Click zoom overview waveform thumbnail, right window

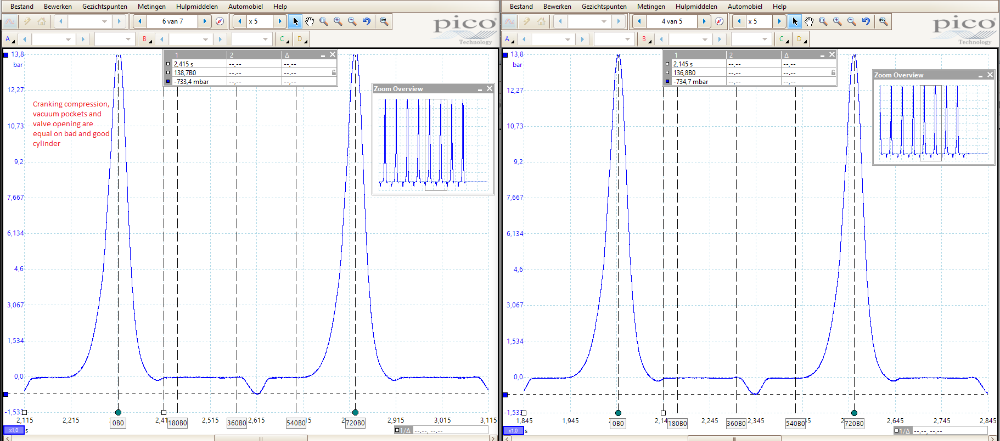click(x=933, y=121)
